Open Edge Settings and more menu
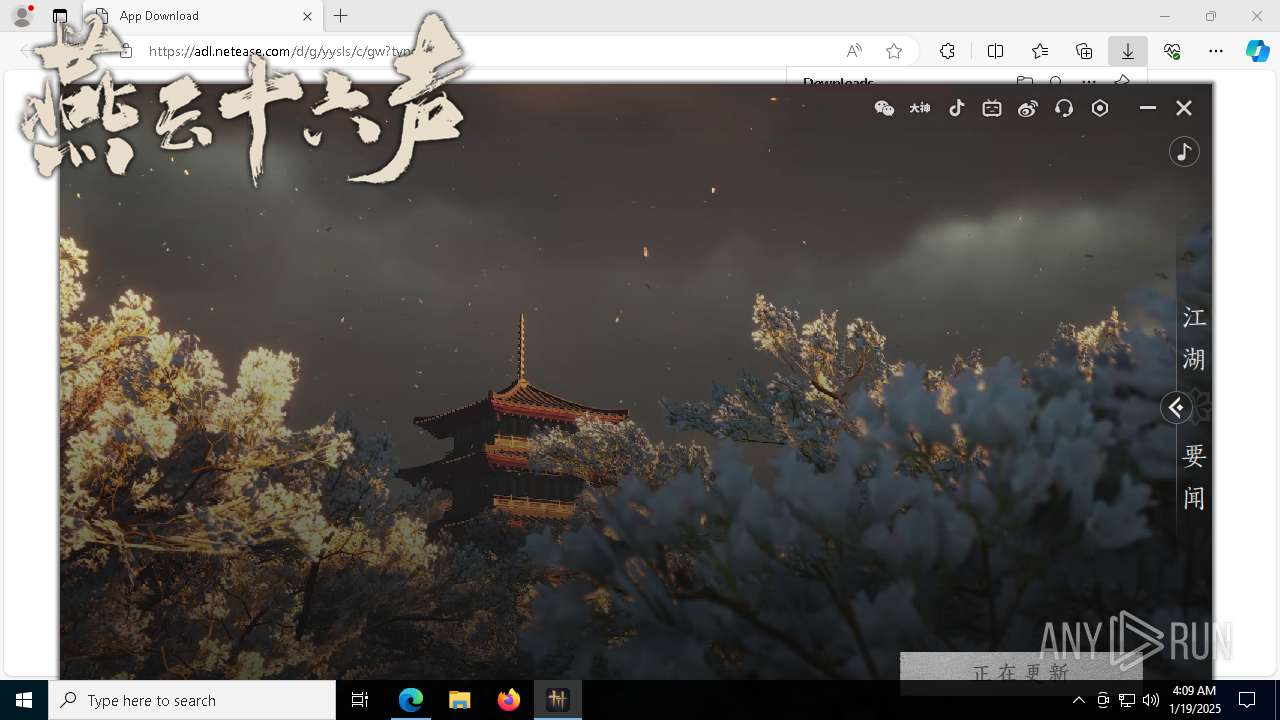Viewport: 1280px width, 720px height. (x=1216, y=51)
